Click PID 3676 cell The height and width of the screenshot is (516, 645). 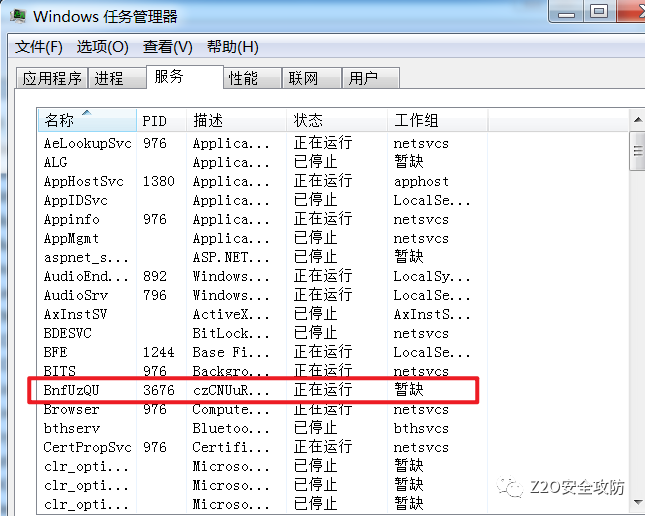pyautogui.click(x=159, y=390)
